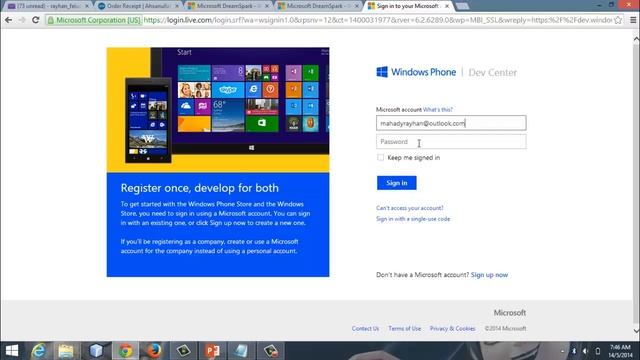This screenshot has height=360, width=640.
Task: Click 'Register once, develop for both' heading
Action: (x=200, y=188)
